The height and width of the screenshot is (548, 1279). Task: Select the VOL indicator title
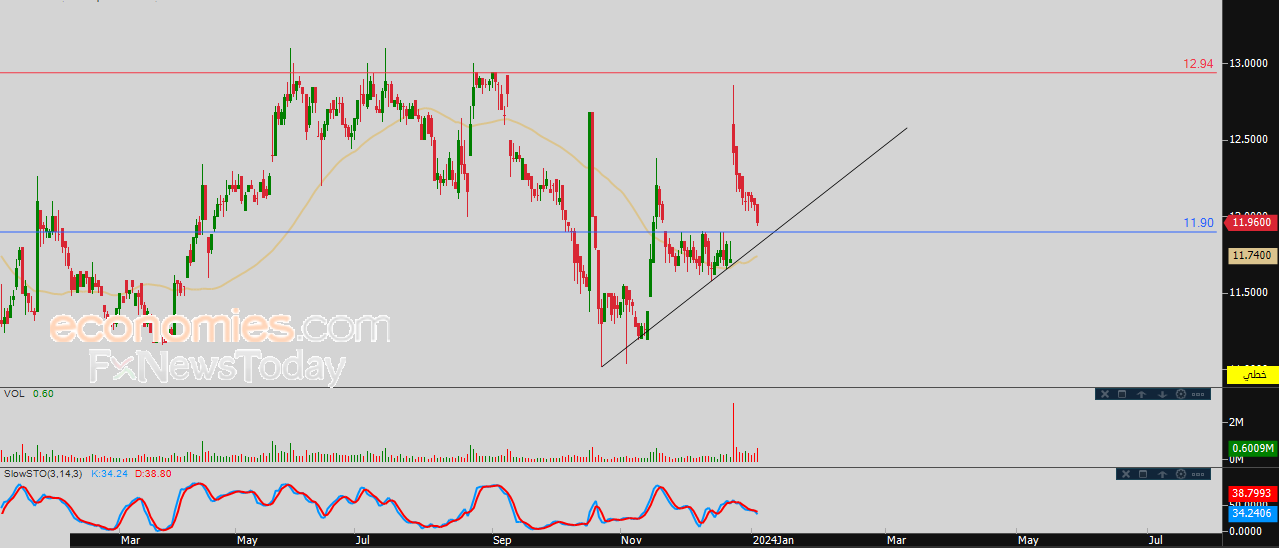click(x=14, y=394)
